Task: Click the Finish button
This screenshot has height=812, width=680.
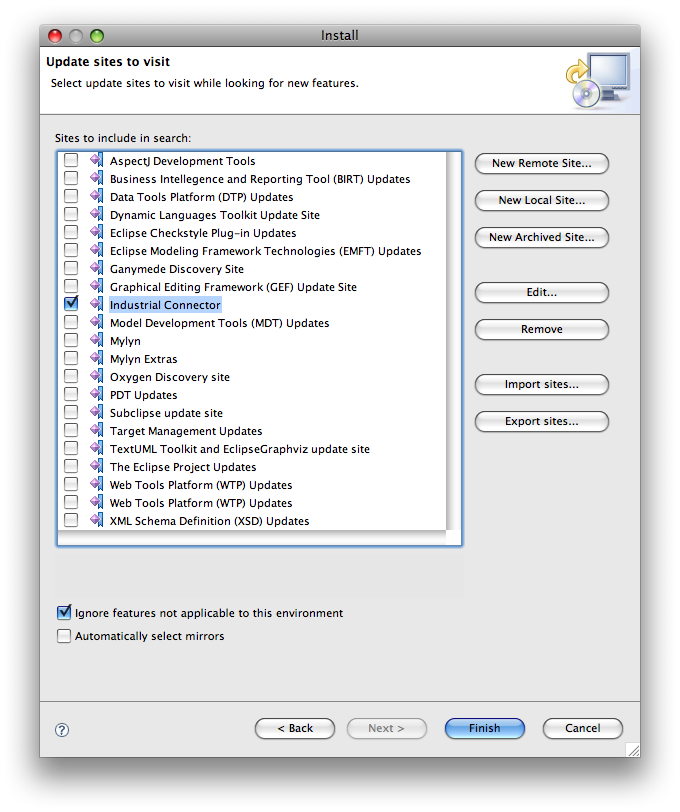Action: click(x=485, y=728)
